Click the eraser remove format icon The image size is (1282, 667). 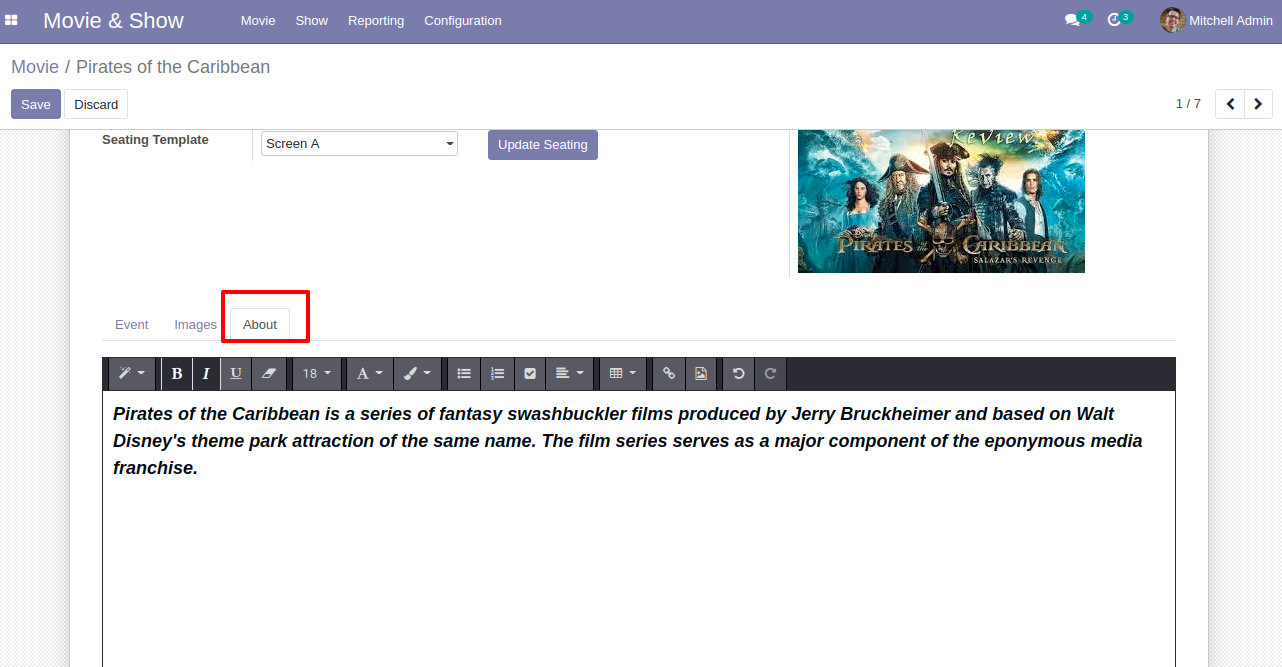click(x=267, y=373)
